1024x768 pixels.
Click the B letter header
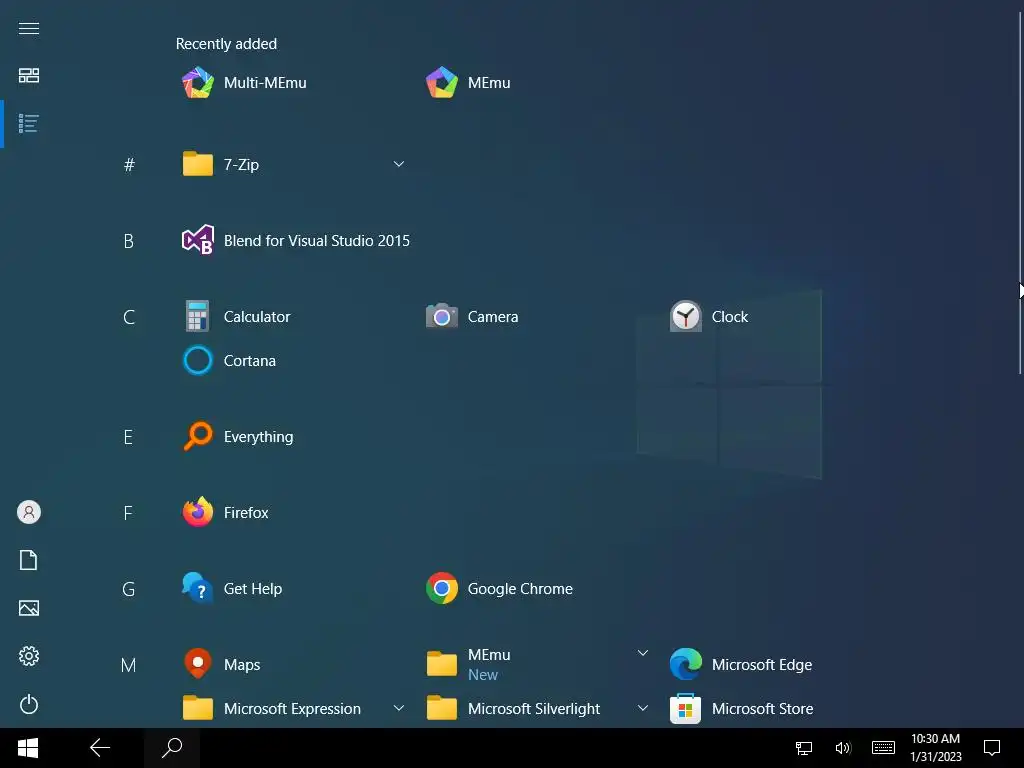[129, 241]
